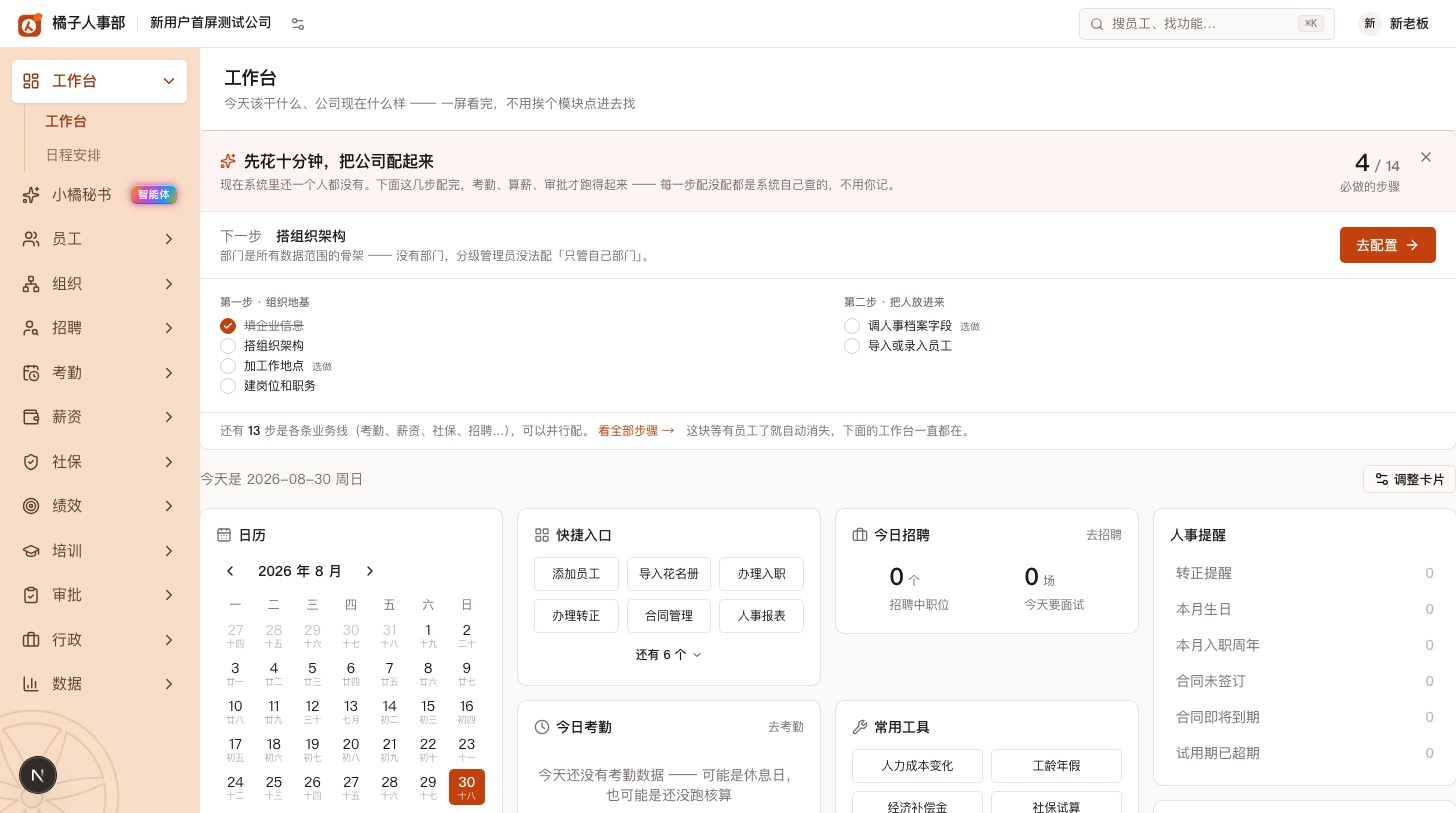Click the 去配置 button
The height and width of the screenshot is (813, 1456).
tap(1388, 245)
